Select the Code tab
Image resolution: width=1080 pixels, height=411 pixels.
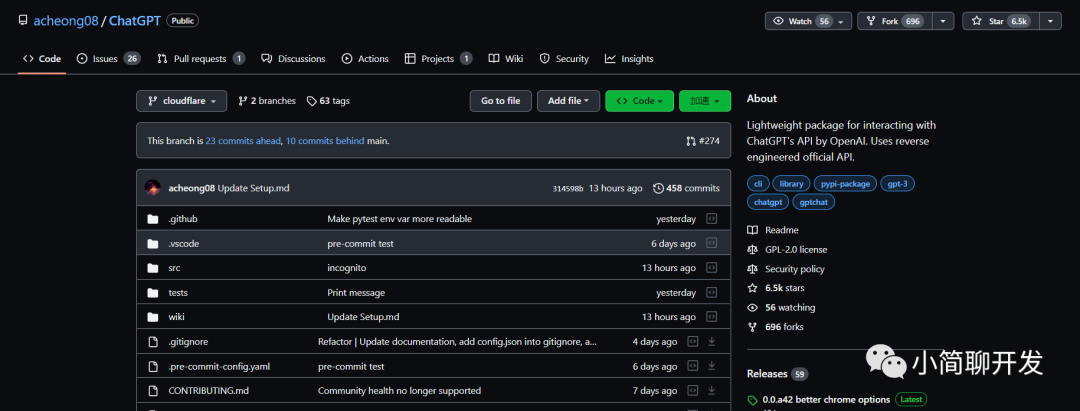tap(42, 59)
